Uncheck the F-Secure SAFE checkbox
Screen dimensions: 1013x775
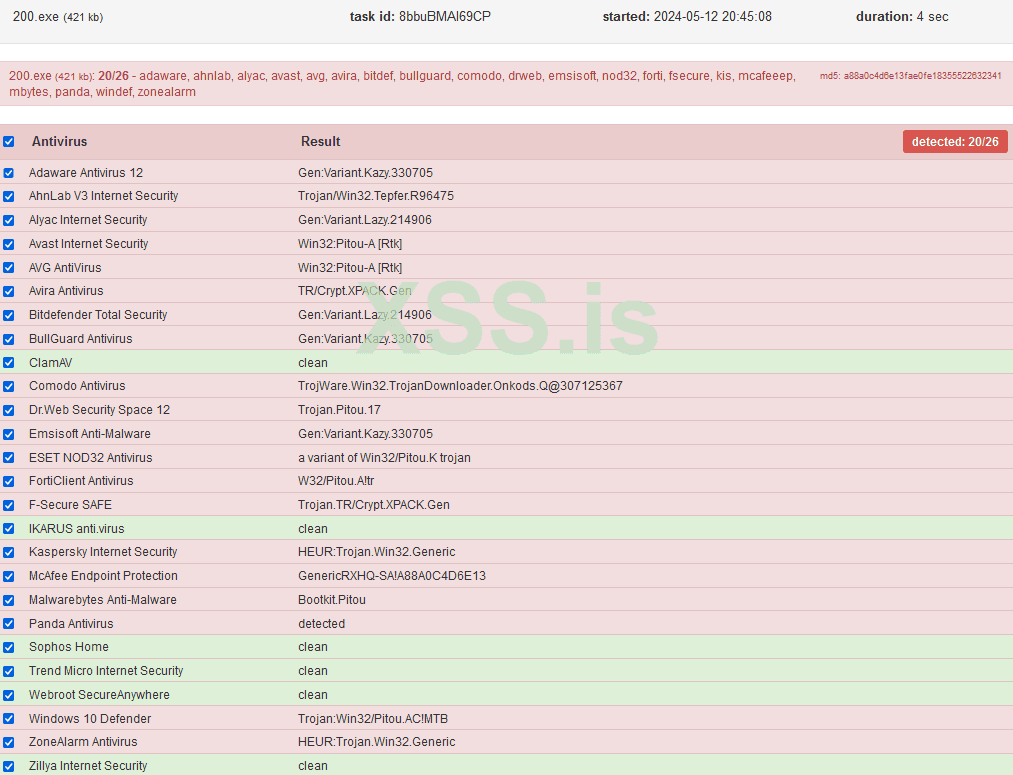tap(8, 505)
